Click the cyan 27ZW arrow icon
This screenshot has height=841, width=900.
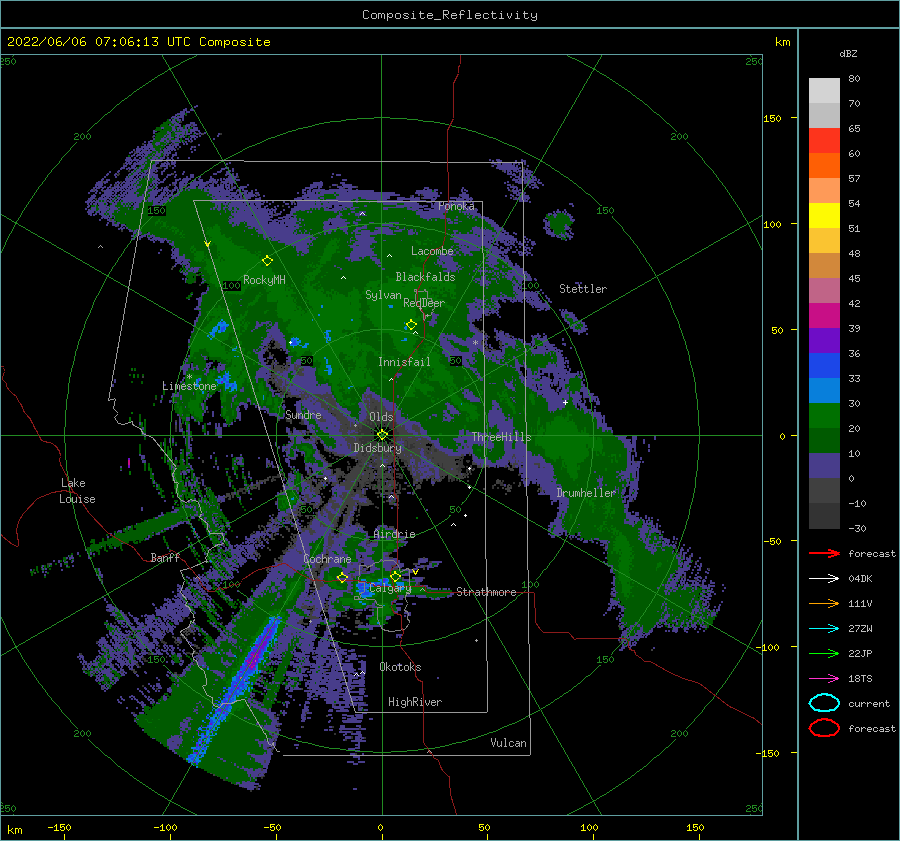coord(824,628)
